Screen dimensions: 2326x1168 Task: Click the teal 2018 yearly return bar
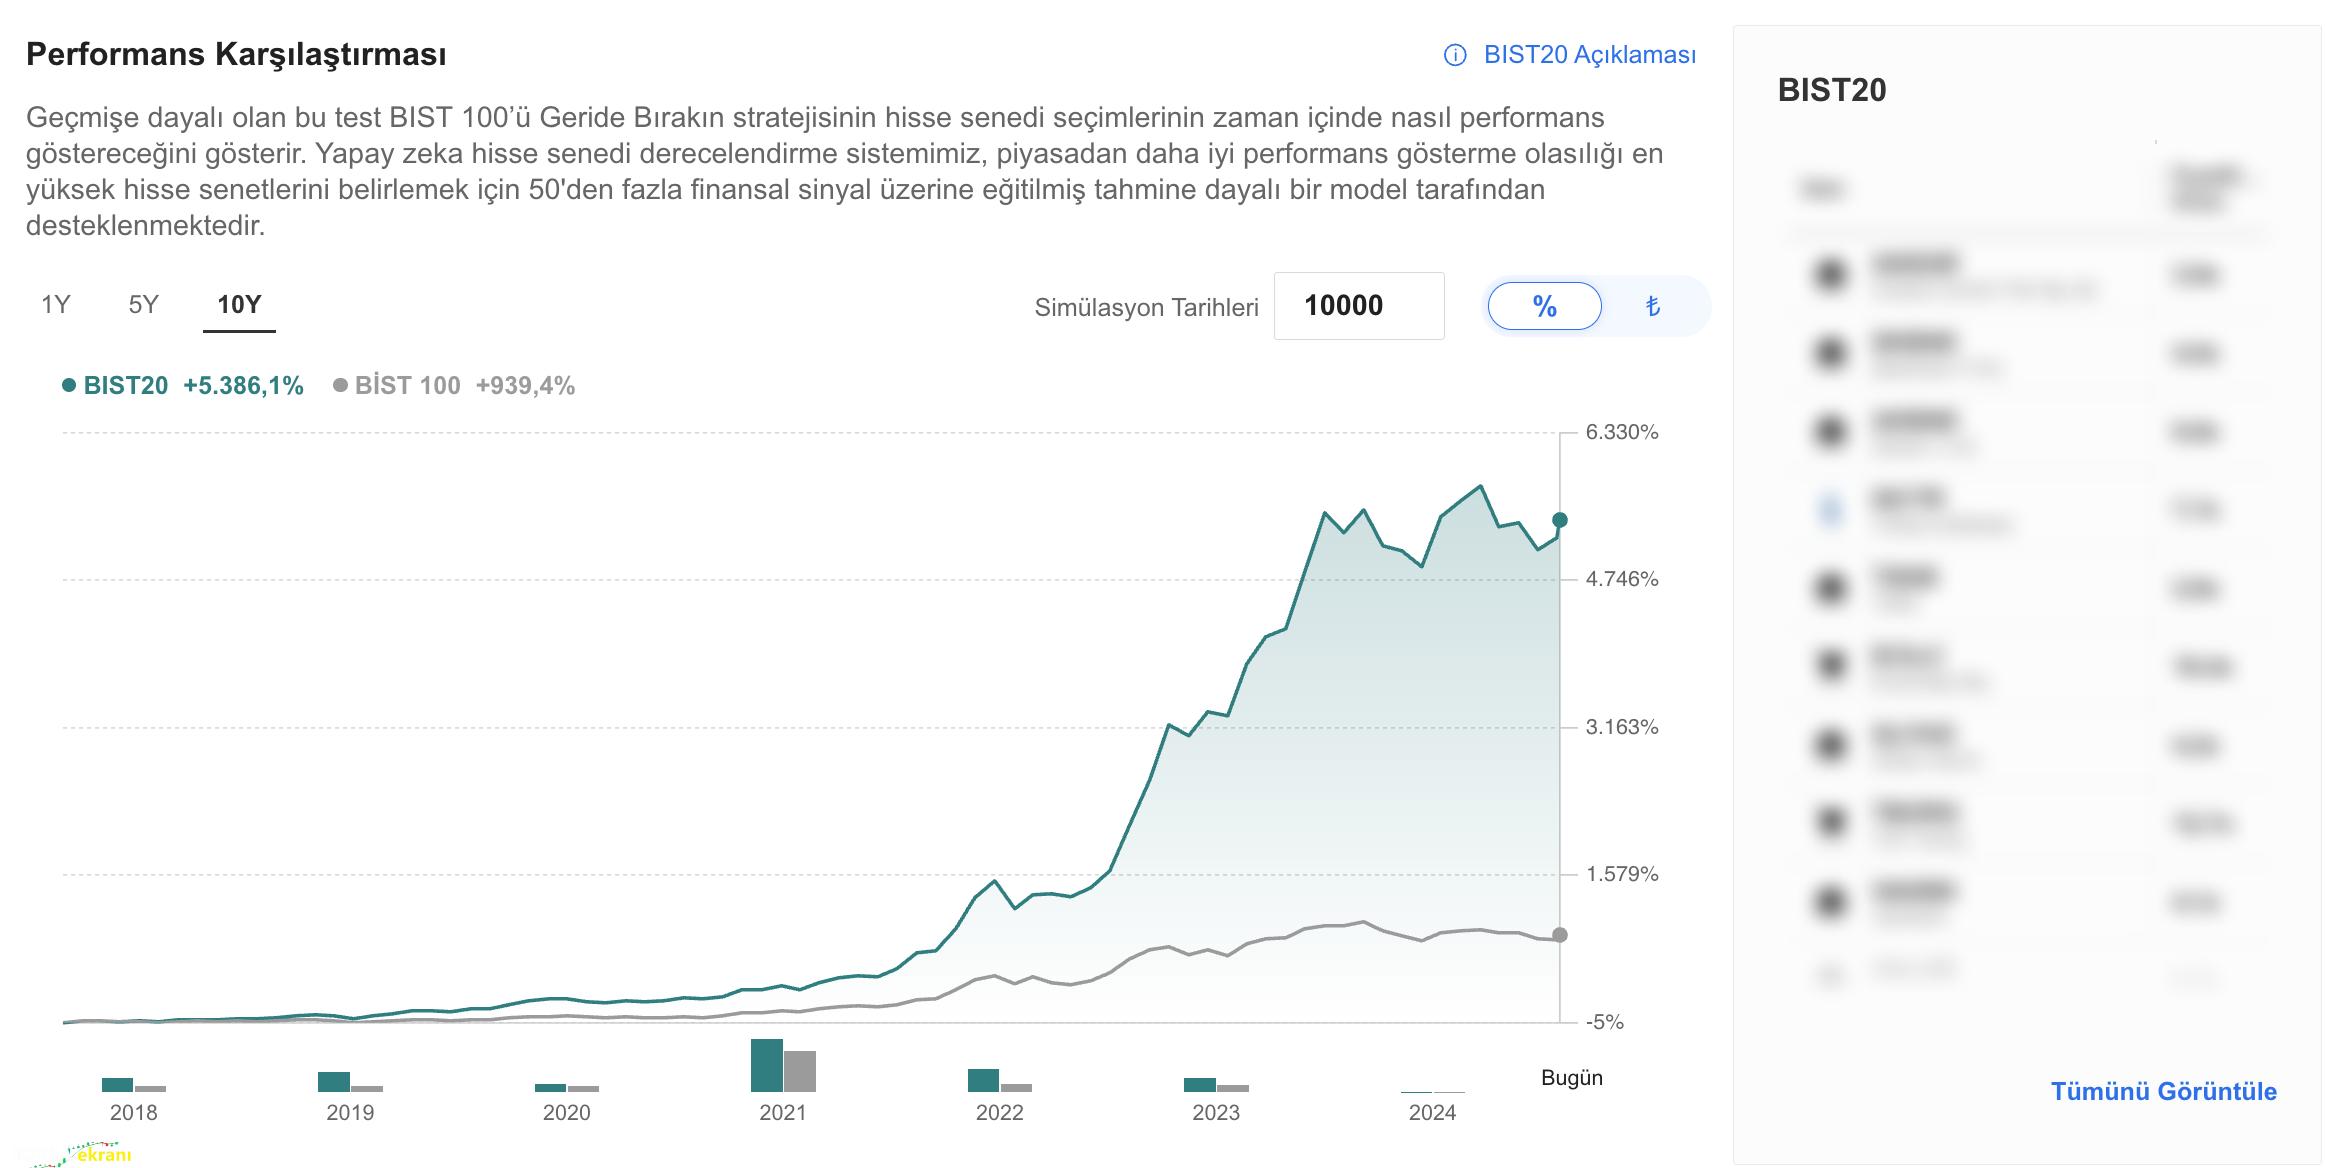point(117,1085)
